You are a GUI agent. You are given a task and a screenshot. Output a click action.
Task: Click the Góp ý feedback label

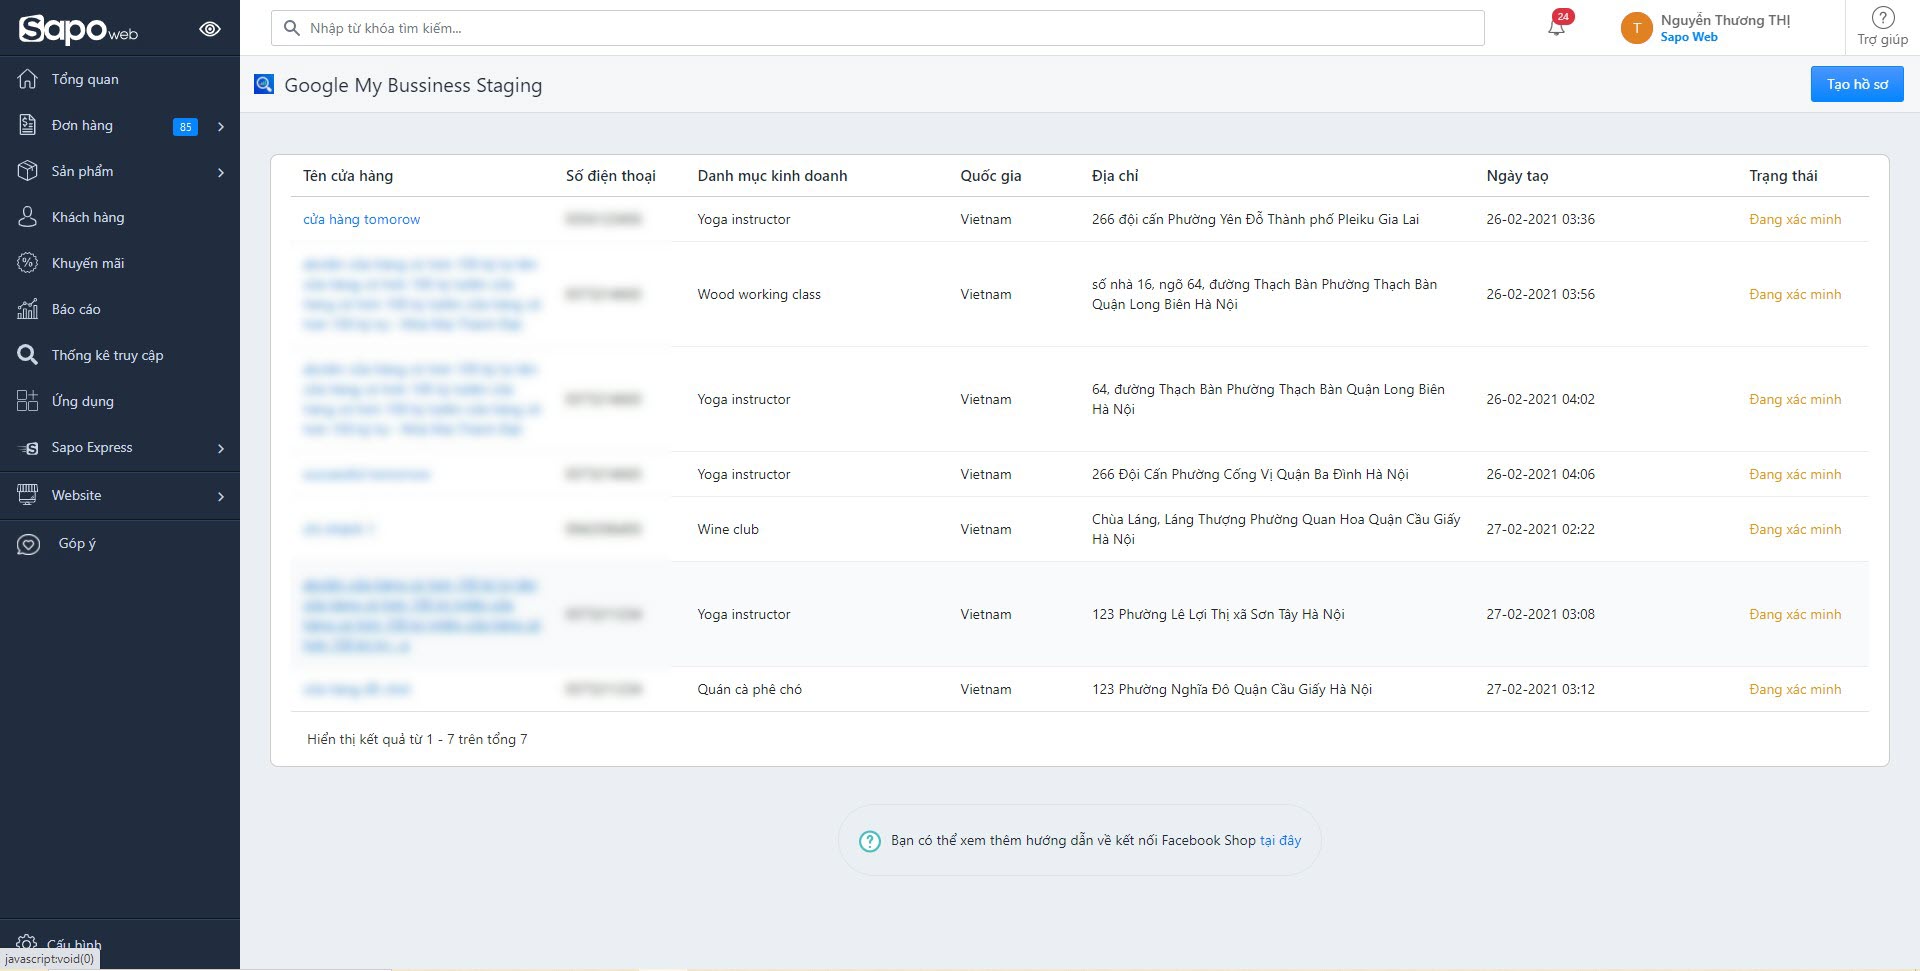pos(77,543)
